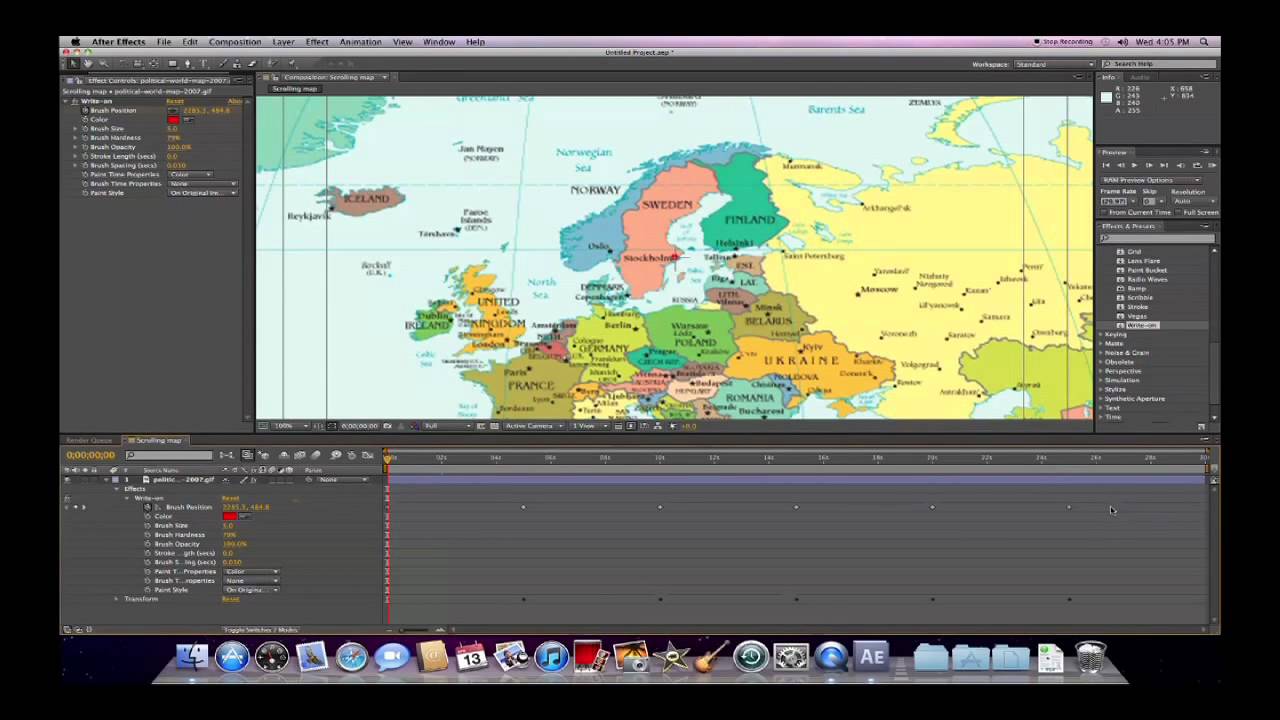Select the Hand tool

(88, 64)
